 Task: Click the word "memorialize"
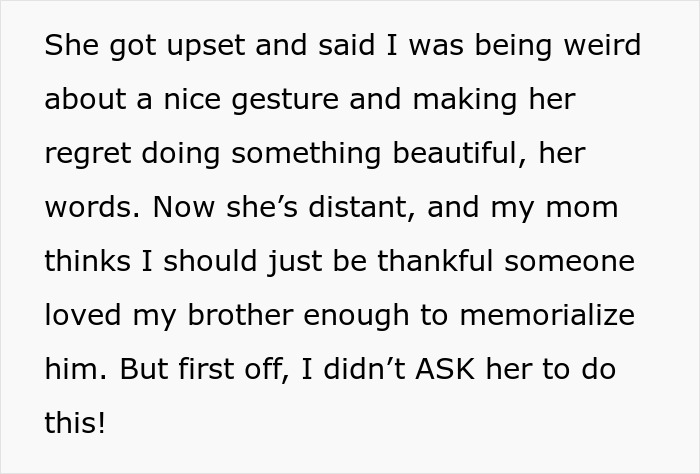(x=546, y=316)
